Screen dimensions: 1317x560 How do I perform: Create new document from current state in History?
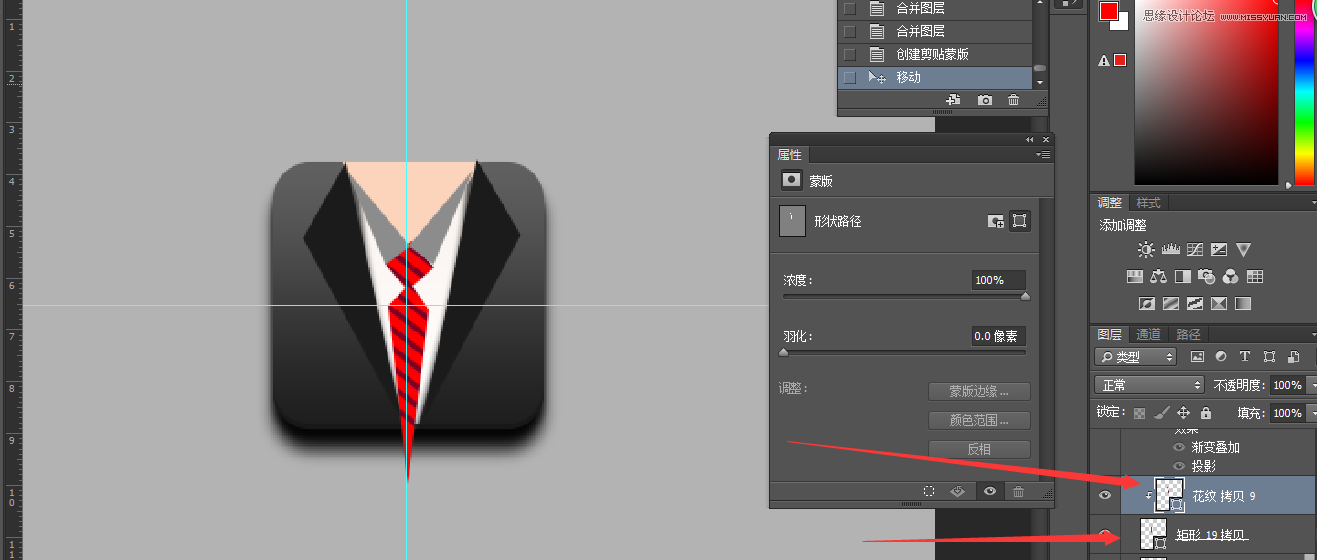coord(953,100)
